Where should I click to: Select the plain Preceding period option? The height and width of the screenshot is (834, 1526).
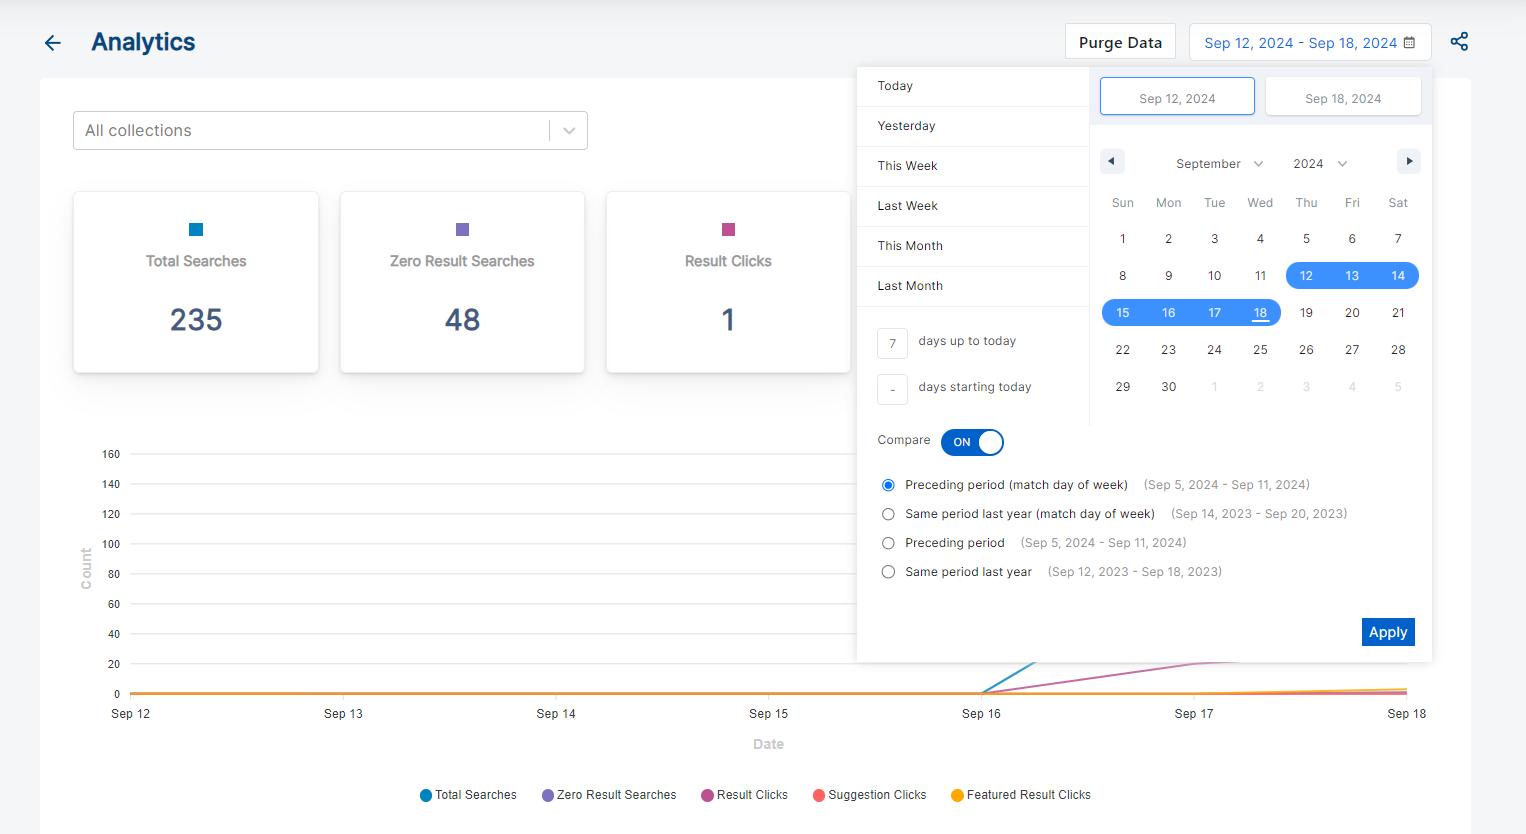[x=888, y=543]
